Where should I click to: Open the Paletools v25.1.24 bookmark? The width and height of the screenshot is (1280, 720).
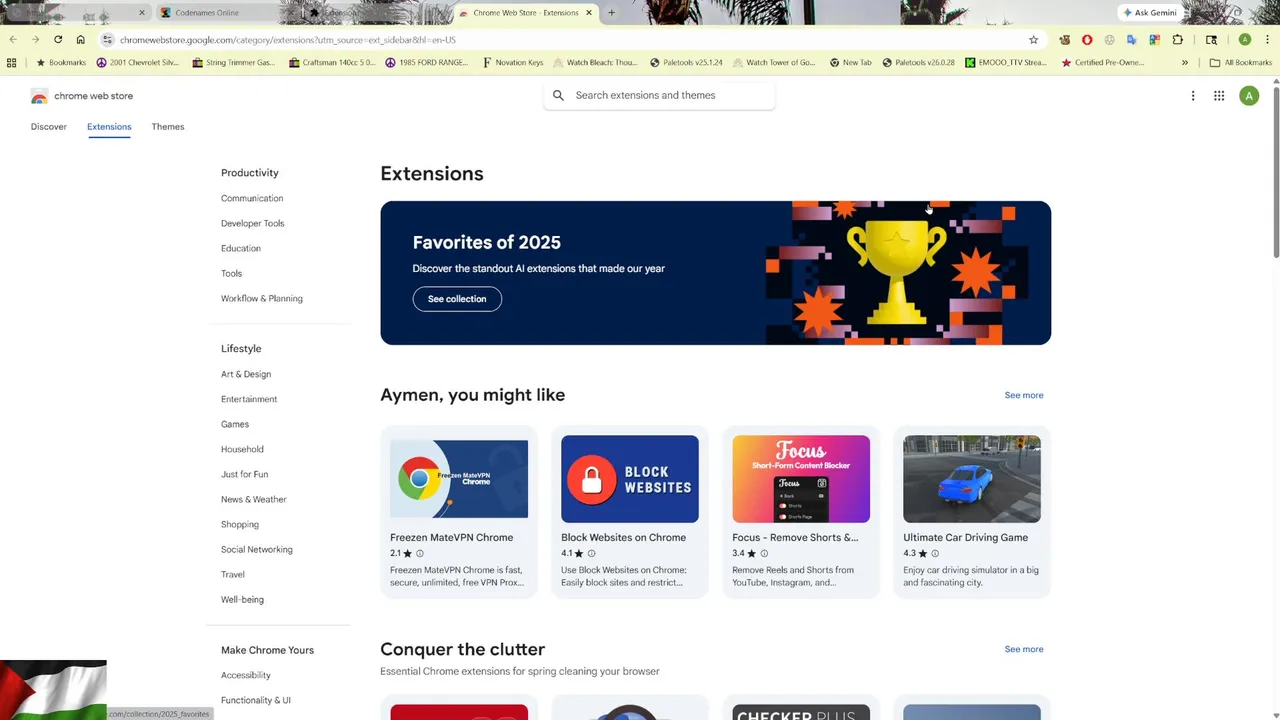click(x=686, y=62)
